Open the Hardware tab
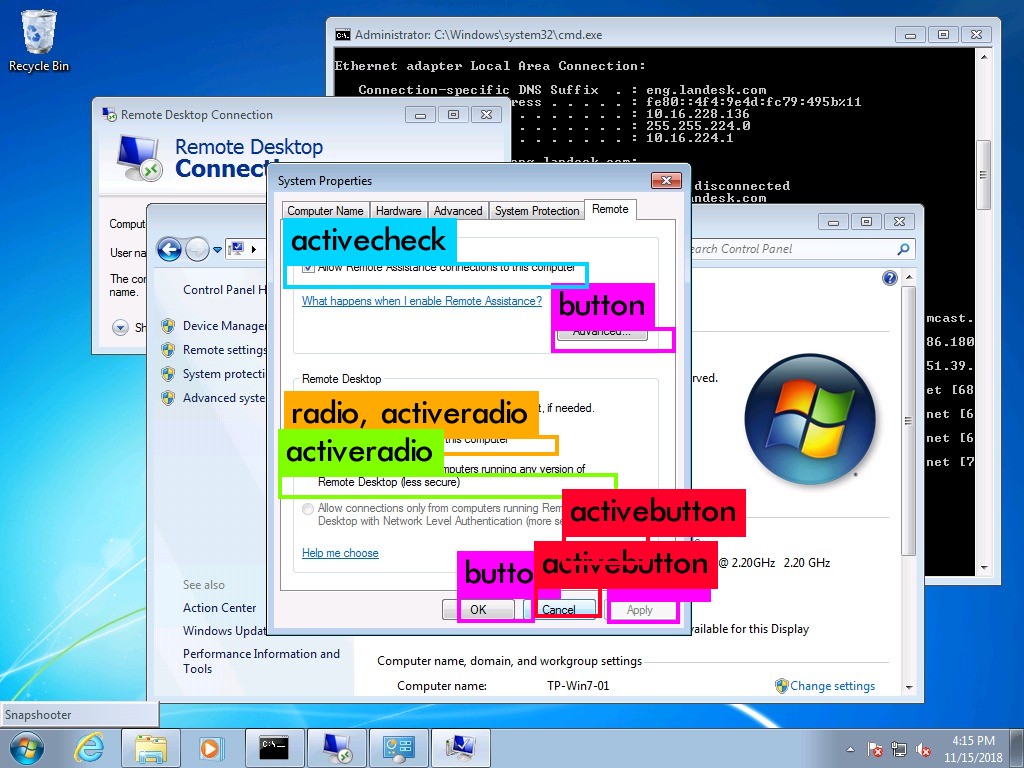The width and height of the screenshot is (1024, 768). 398,211
